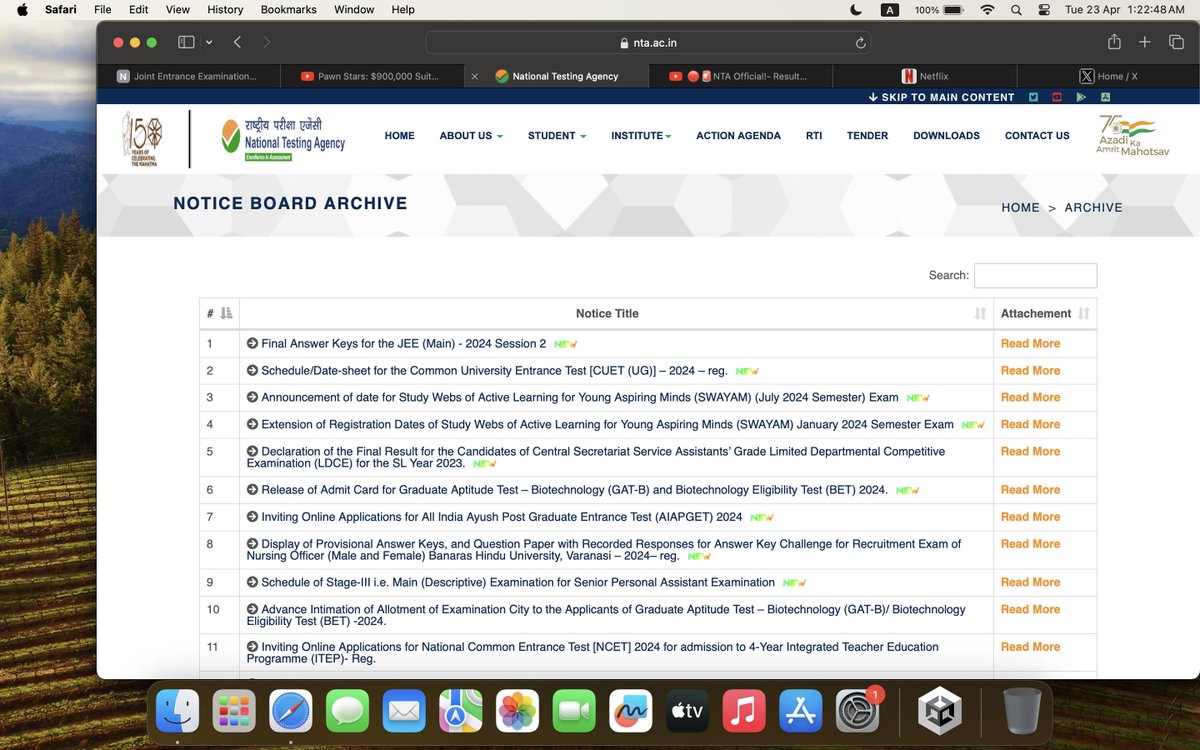
Task: Go to DOWNLOADS page
Action: point(946,136)
